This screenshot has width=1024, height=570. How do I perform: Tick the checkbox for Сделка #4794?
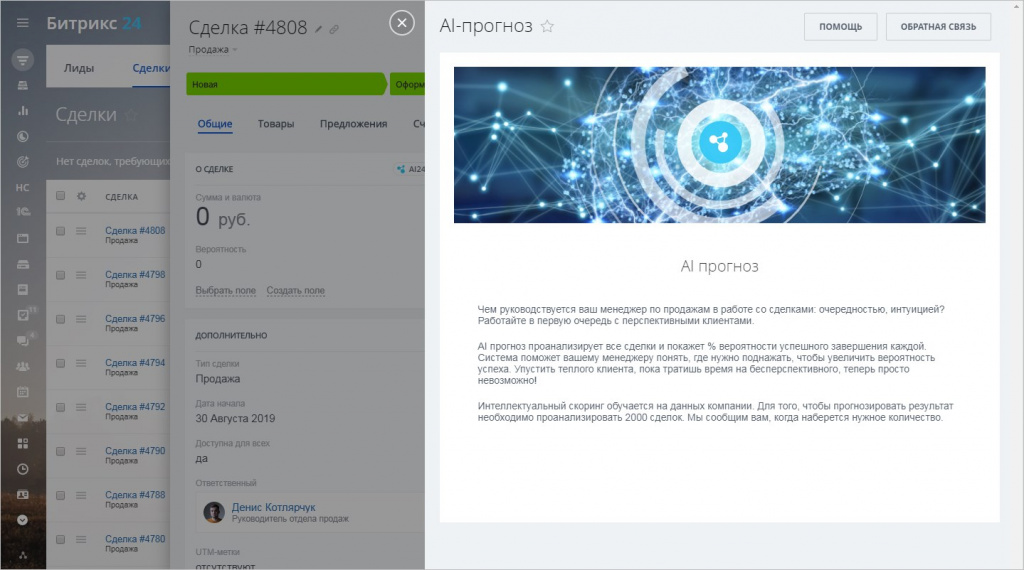[60, 363]
